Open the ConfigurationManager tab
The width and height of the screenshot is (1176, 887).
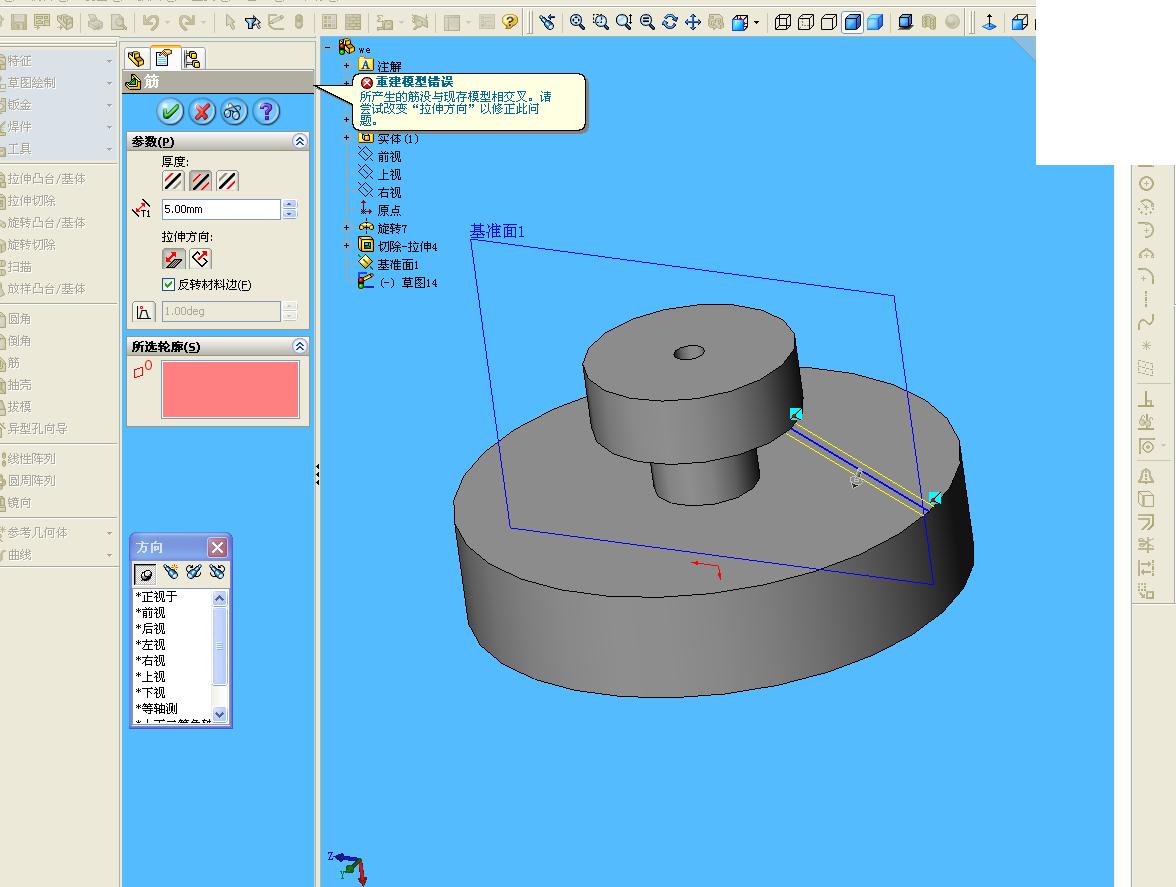[x=192, y=58]
